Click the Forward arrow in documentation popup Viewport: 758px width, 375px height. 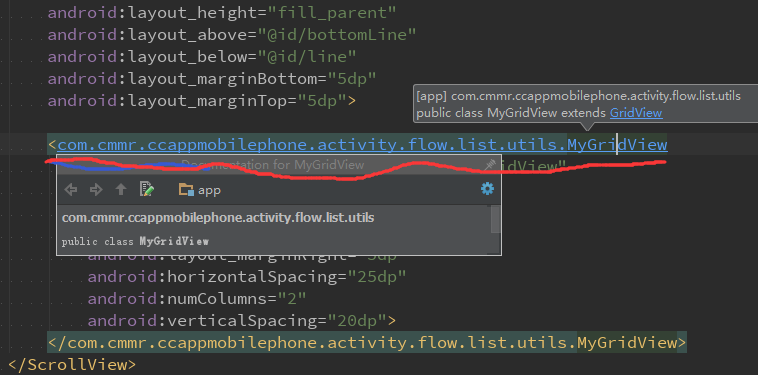(96, 190)
